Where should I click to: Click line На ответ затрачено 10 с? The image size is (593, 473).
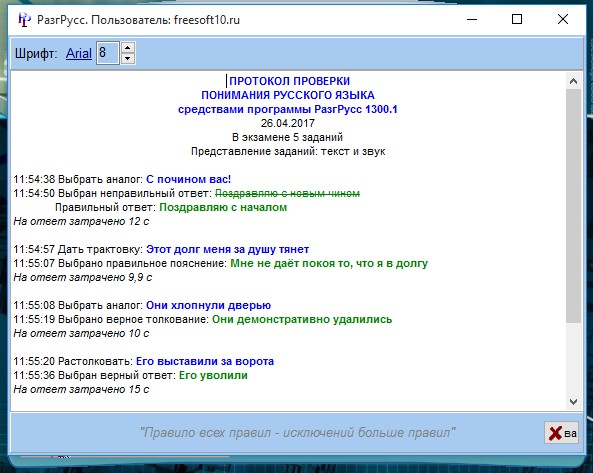[x=81, y=333]
